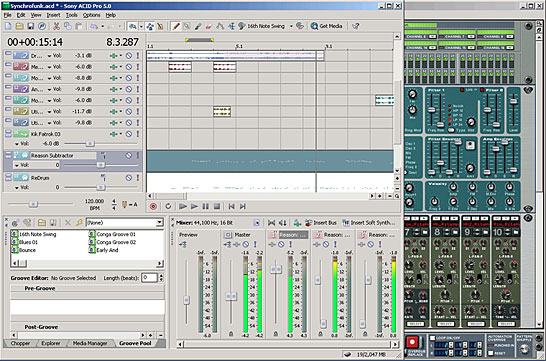Image resolution: width=546 pixels, height=361 pixels.
Task: Click the Open folder icon in toolbar
Action: coord(20,26)
